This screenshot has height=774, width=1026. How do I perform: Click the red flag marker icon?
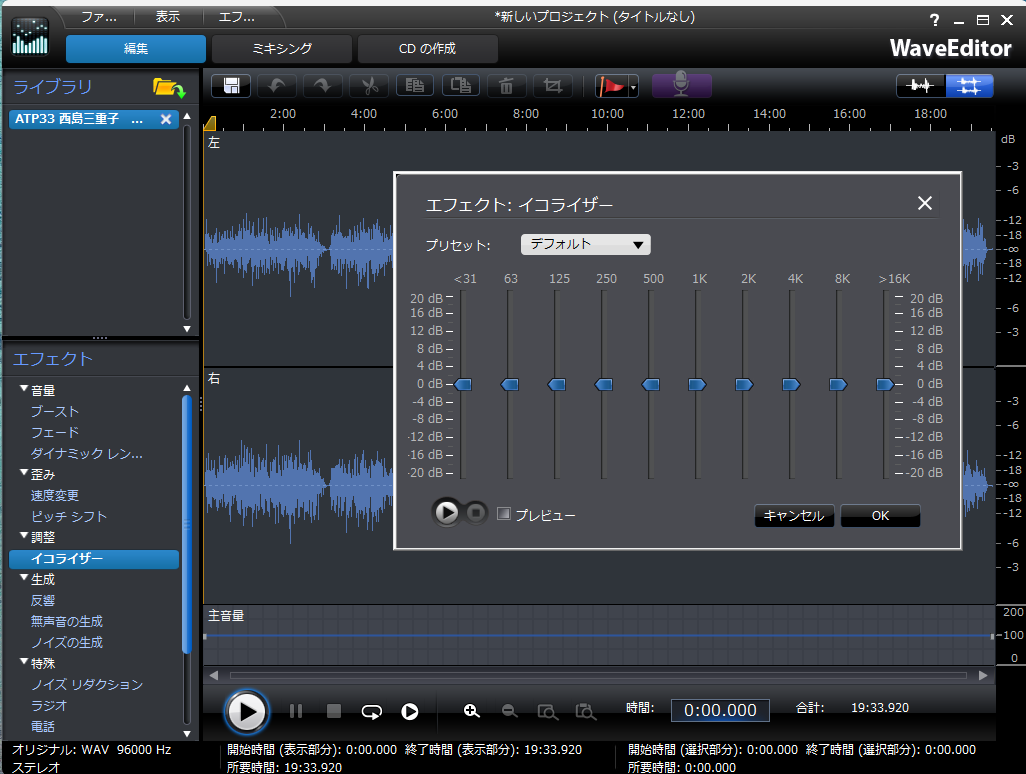point(610,86)
